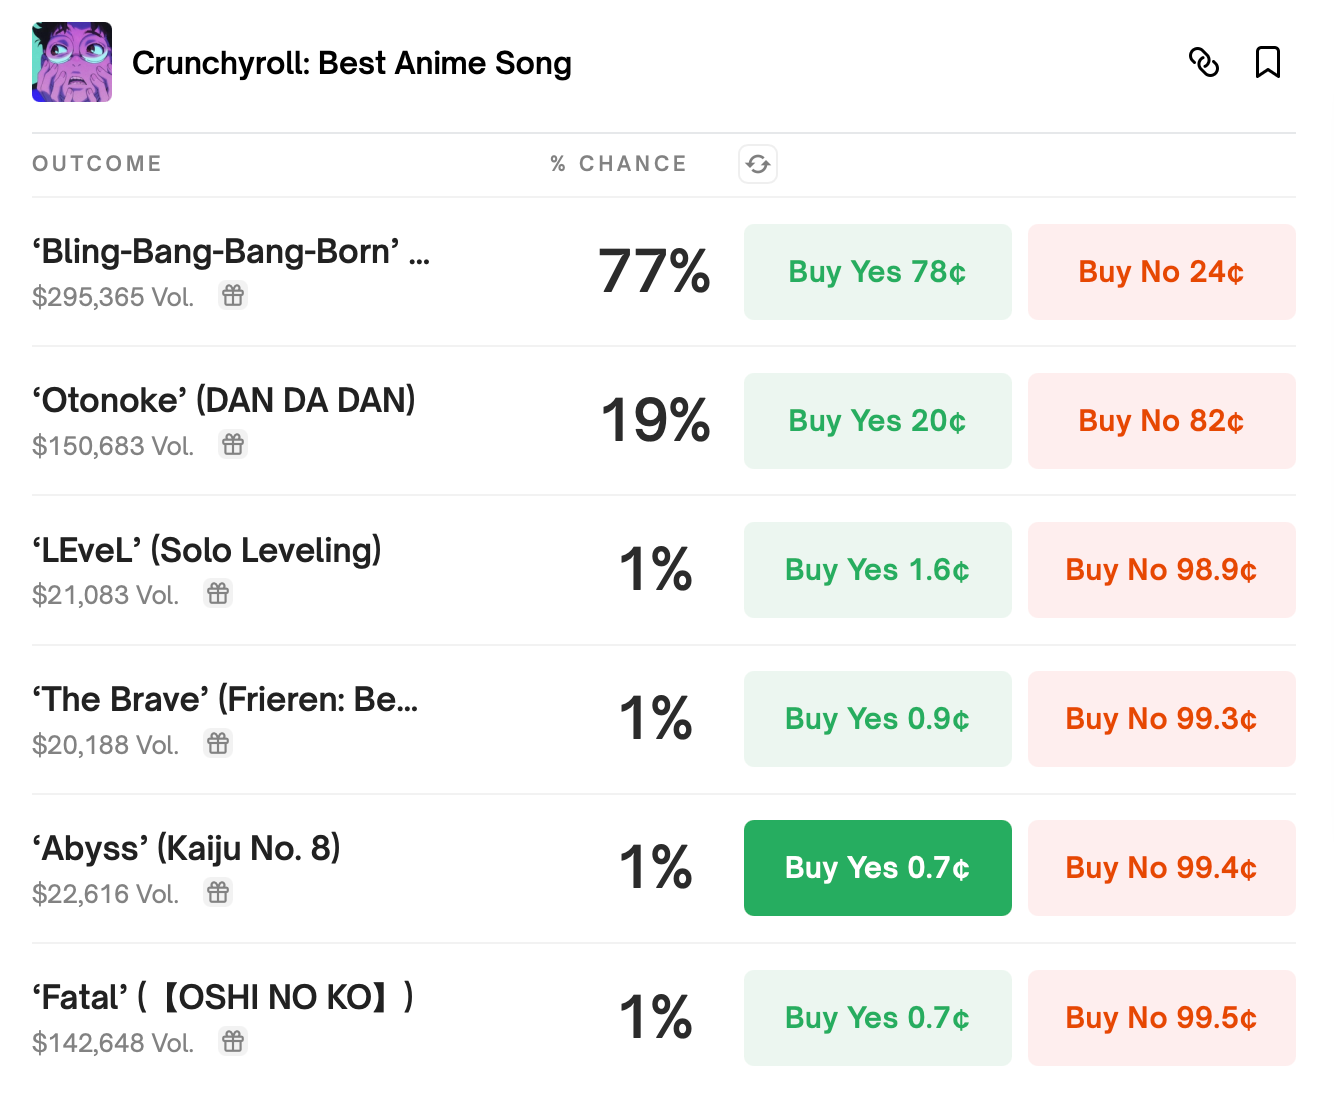Bookmark the Best Anime Song market
The image size is (1334, 1118).
(1268, 62)
